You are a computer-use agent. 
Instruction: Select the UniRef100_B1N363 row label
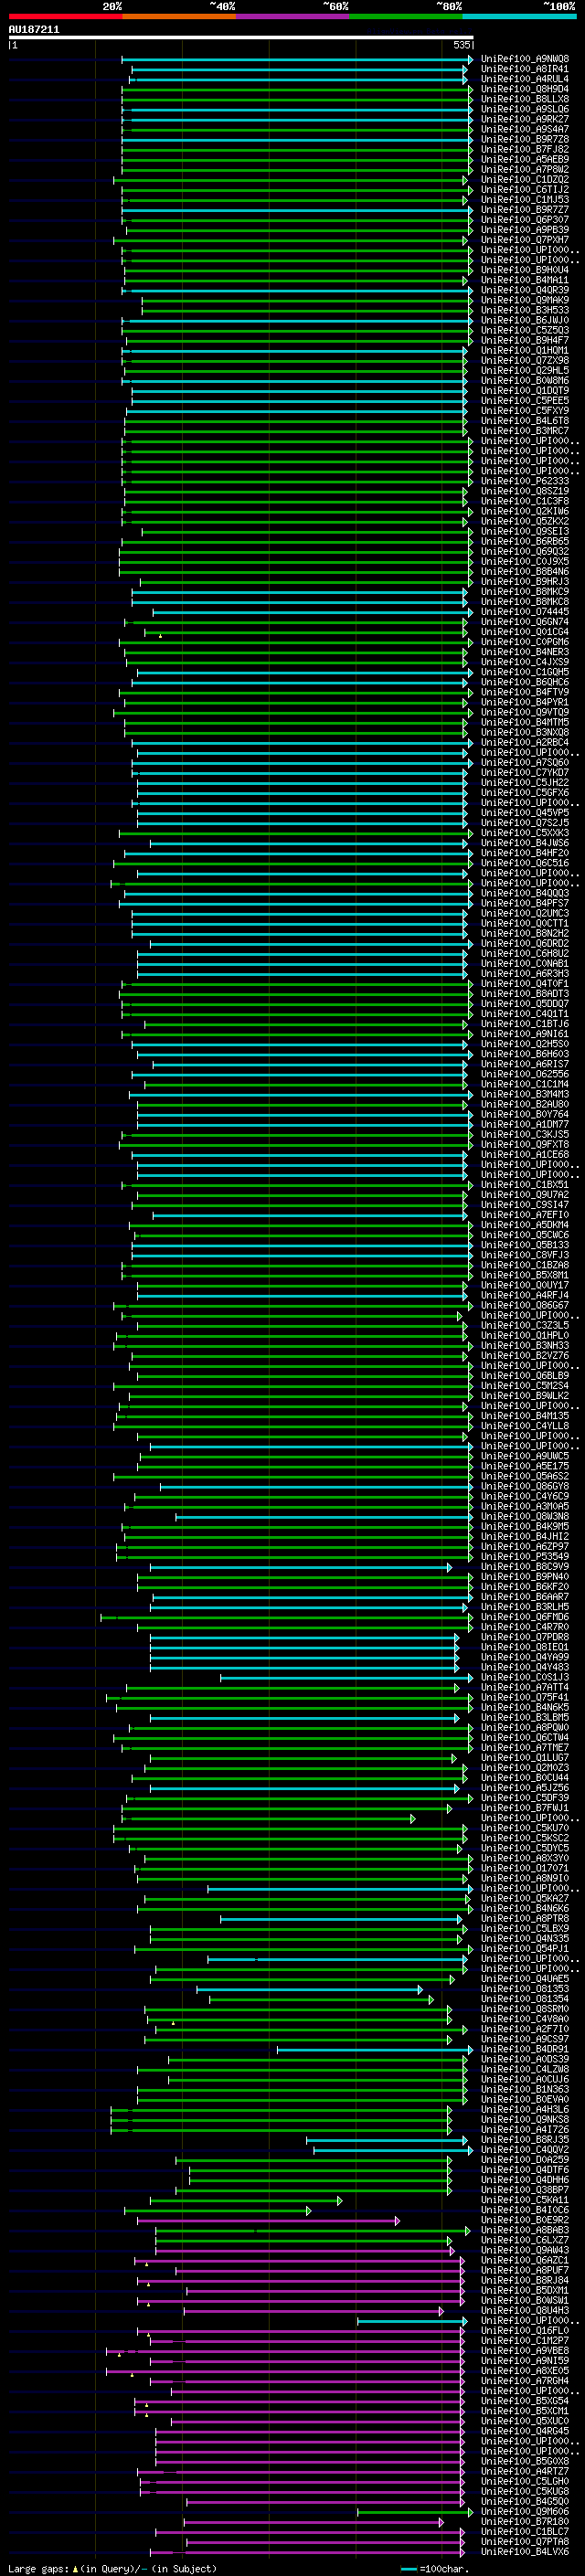[x=524, y=2088]
